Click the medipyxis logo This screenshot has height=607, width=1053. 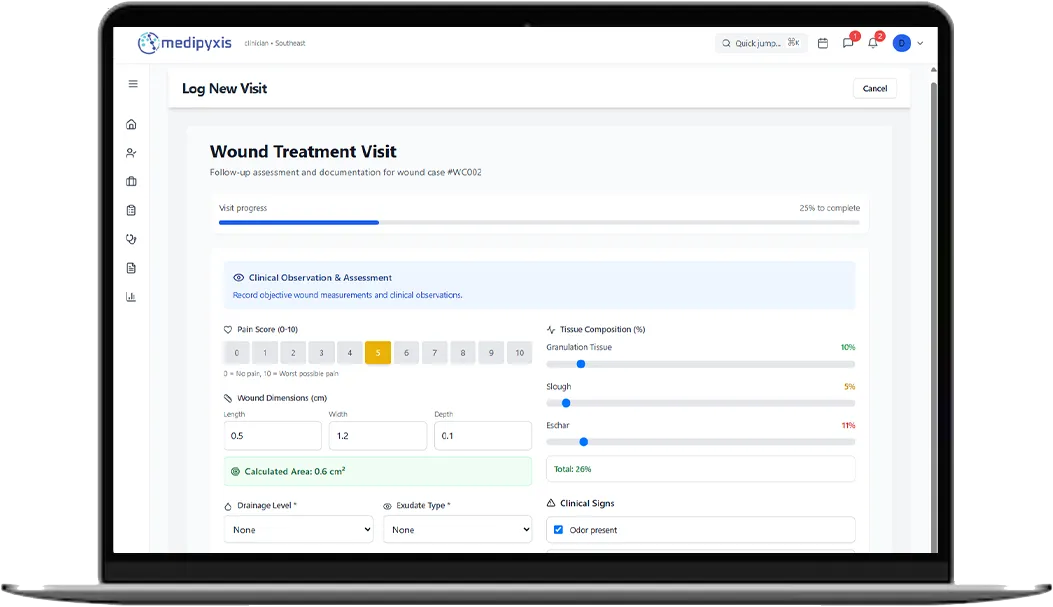185,43
